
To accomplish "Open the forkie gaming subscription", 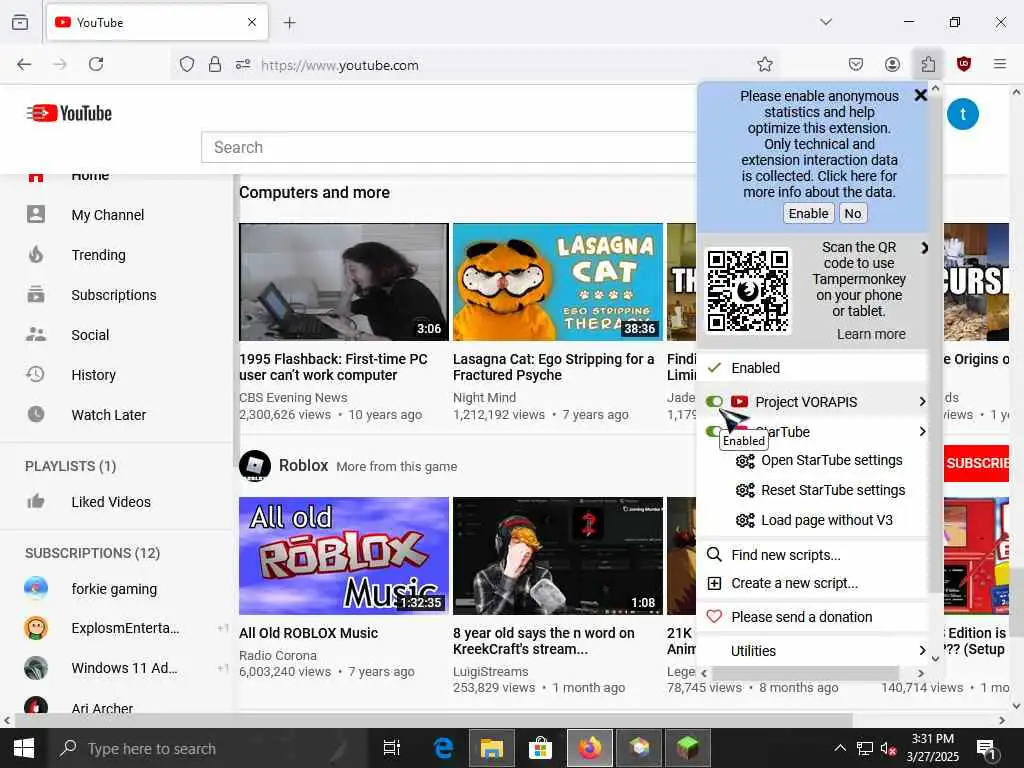I will click(x=114, y=588).
